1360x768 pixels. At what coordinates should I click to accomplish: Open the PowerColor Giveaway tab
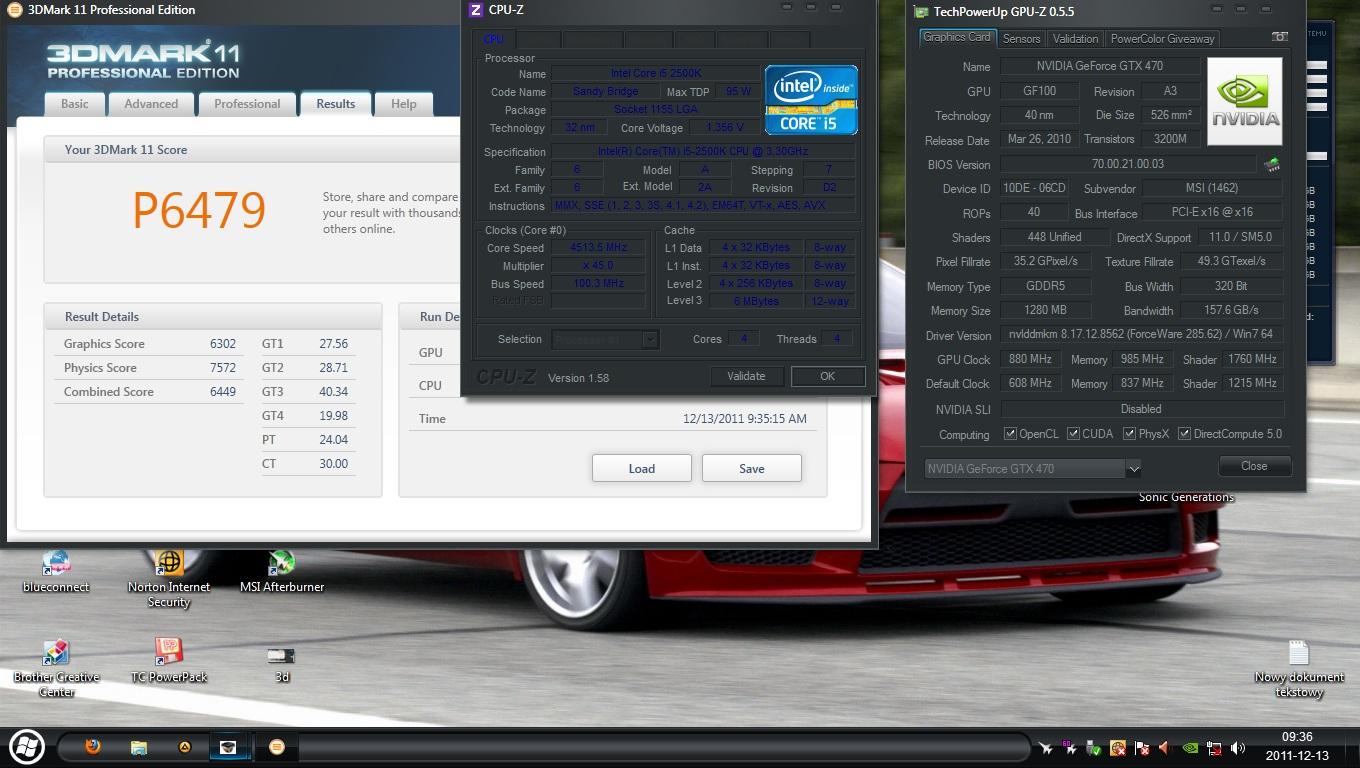(x=1162, y=39)
